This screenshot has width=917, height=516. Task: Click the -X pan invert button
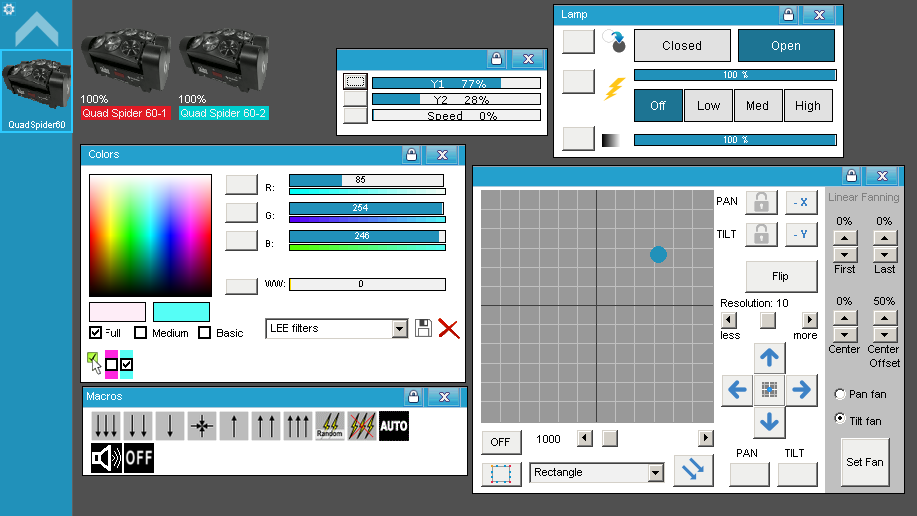[801, 202]
